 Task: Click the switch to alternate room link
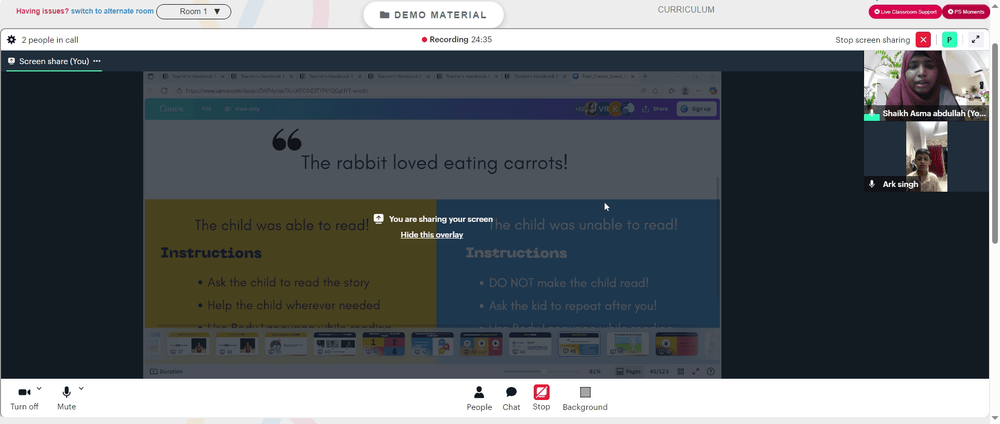click(x=112, y=11)
